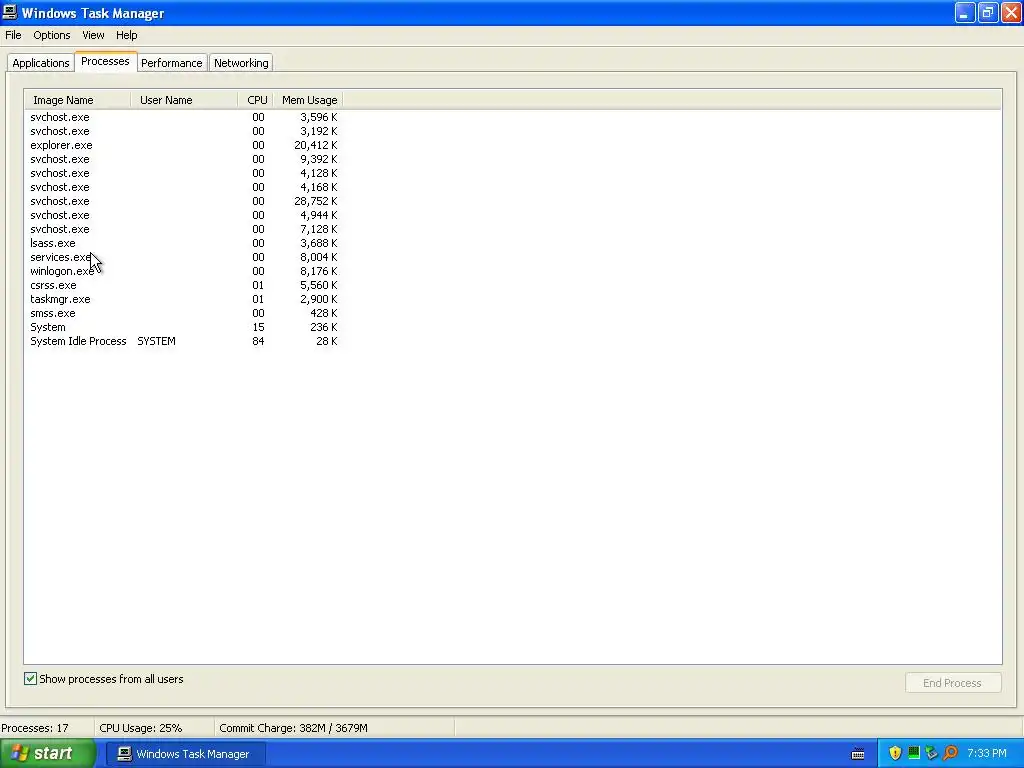
Task: Click the 5,560 K memory value
Action: point(319,285)
